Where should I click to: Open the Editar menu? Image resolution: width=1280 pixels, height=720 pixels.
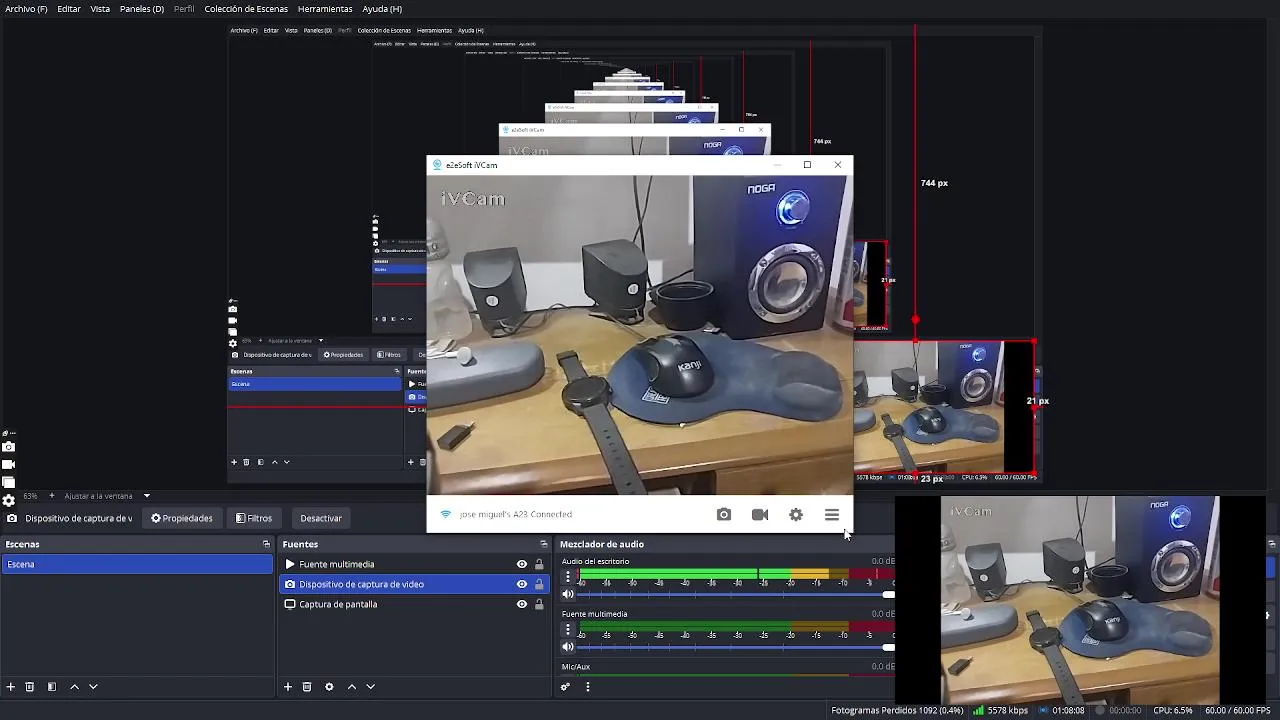(x=69, y=9)
